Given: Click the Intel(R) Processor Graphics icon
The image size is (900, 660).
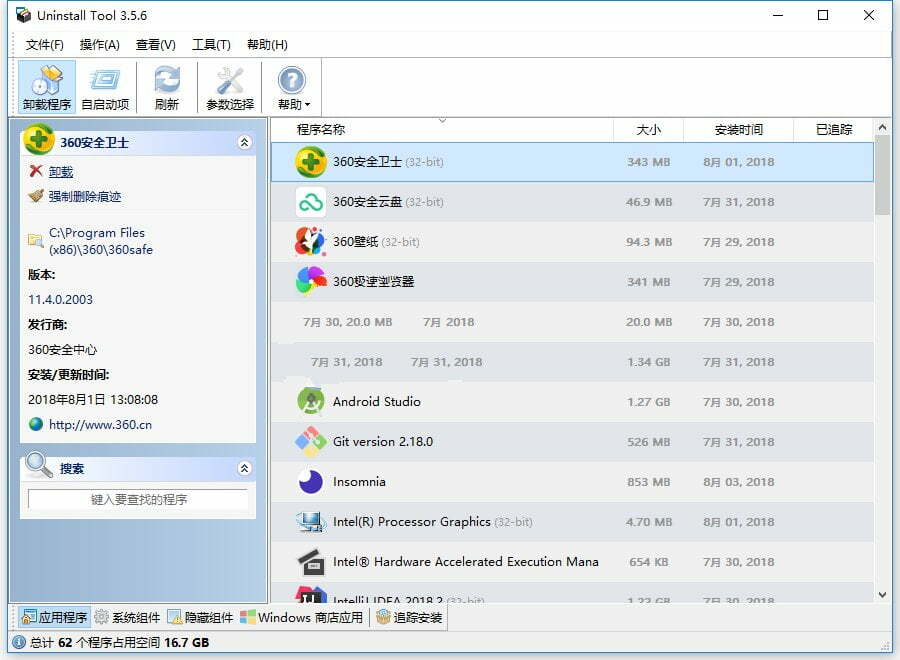Looking at the screenshot, I should pos(310,521).
